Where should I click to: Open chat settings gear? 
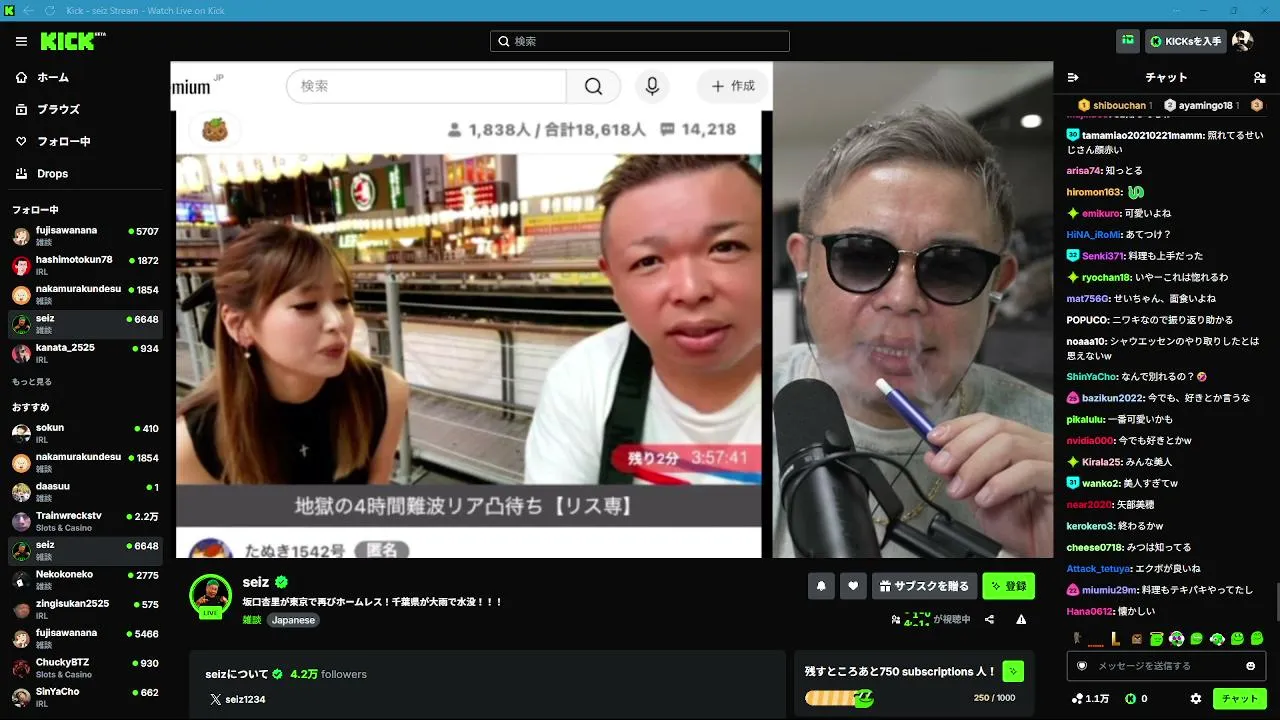(1196, 699)
